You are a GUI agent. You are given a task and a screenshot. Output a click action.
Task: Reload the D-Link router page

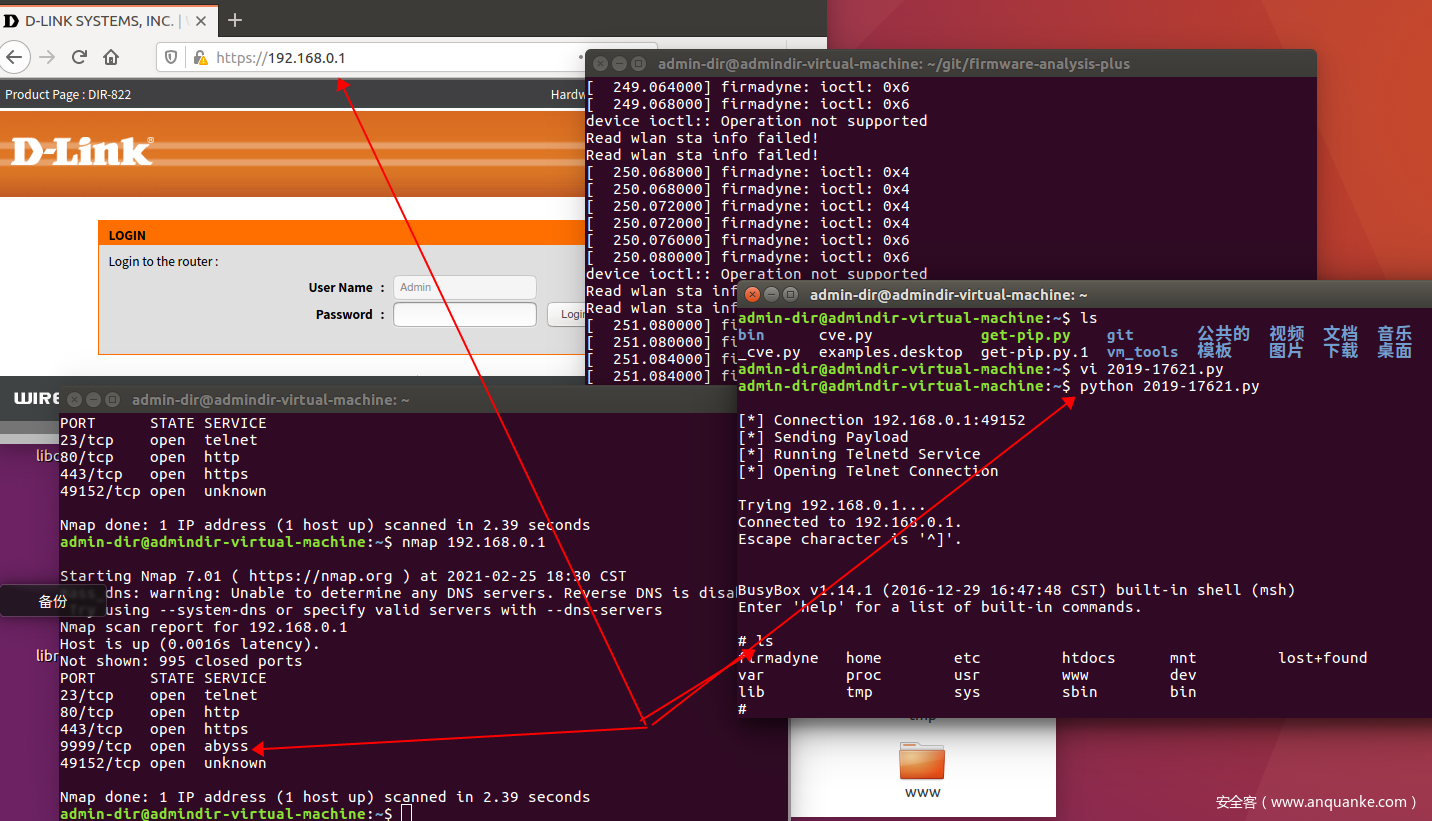pyautogui.click(x=79, y=57)
